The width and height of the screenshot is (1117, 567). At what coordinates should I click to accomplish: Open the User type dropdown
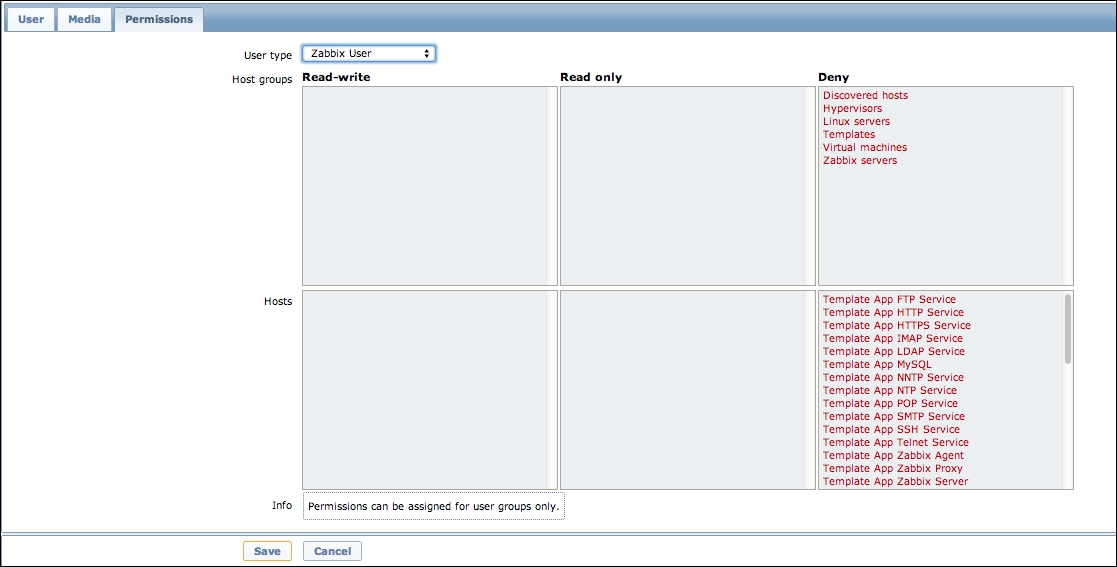pos(369,53)
